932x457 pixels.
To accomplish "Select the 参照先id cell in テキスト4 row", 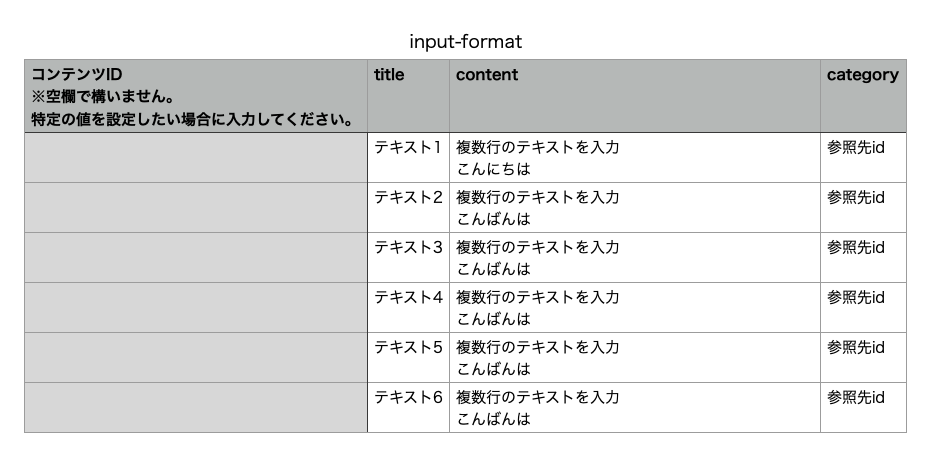I will point(862,308).
